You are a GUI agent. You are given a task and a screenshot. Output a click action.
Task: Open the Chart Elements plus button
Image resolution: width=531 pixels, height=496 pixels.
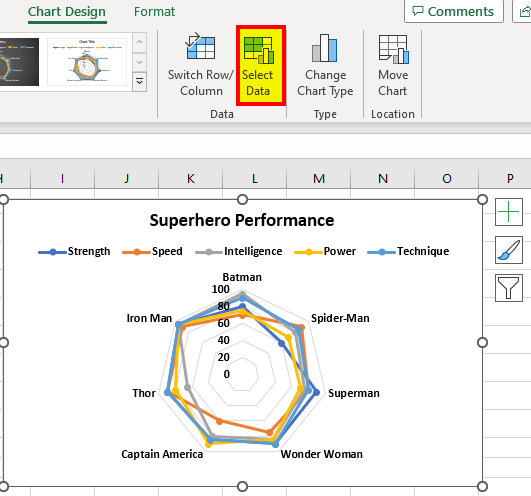509,212
